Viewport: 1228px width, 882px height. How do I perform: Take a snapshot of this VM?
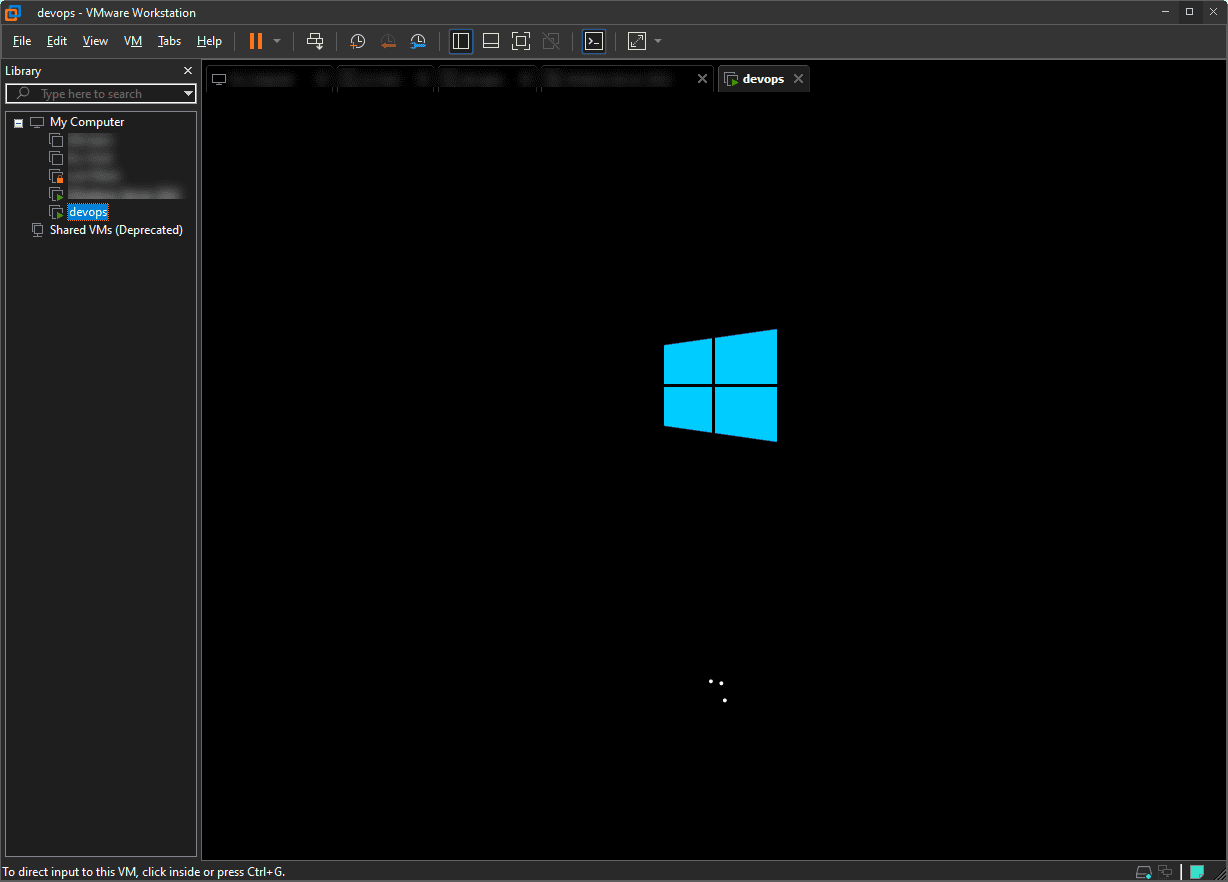point(357,41)
